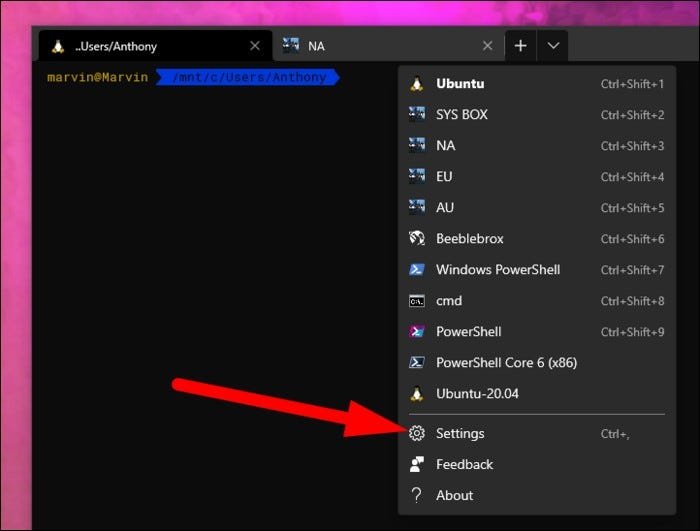Click the About question mark icon

click(416, 495)
